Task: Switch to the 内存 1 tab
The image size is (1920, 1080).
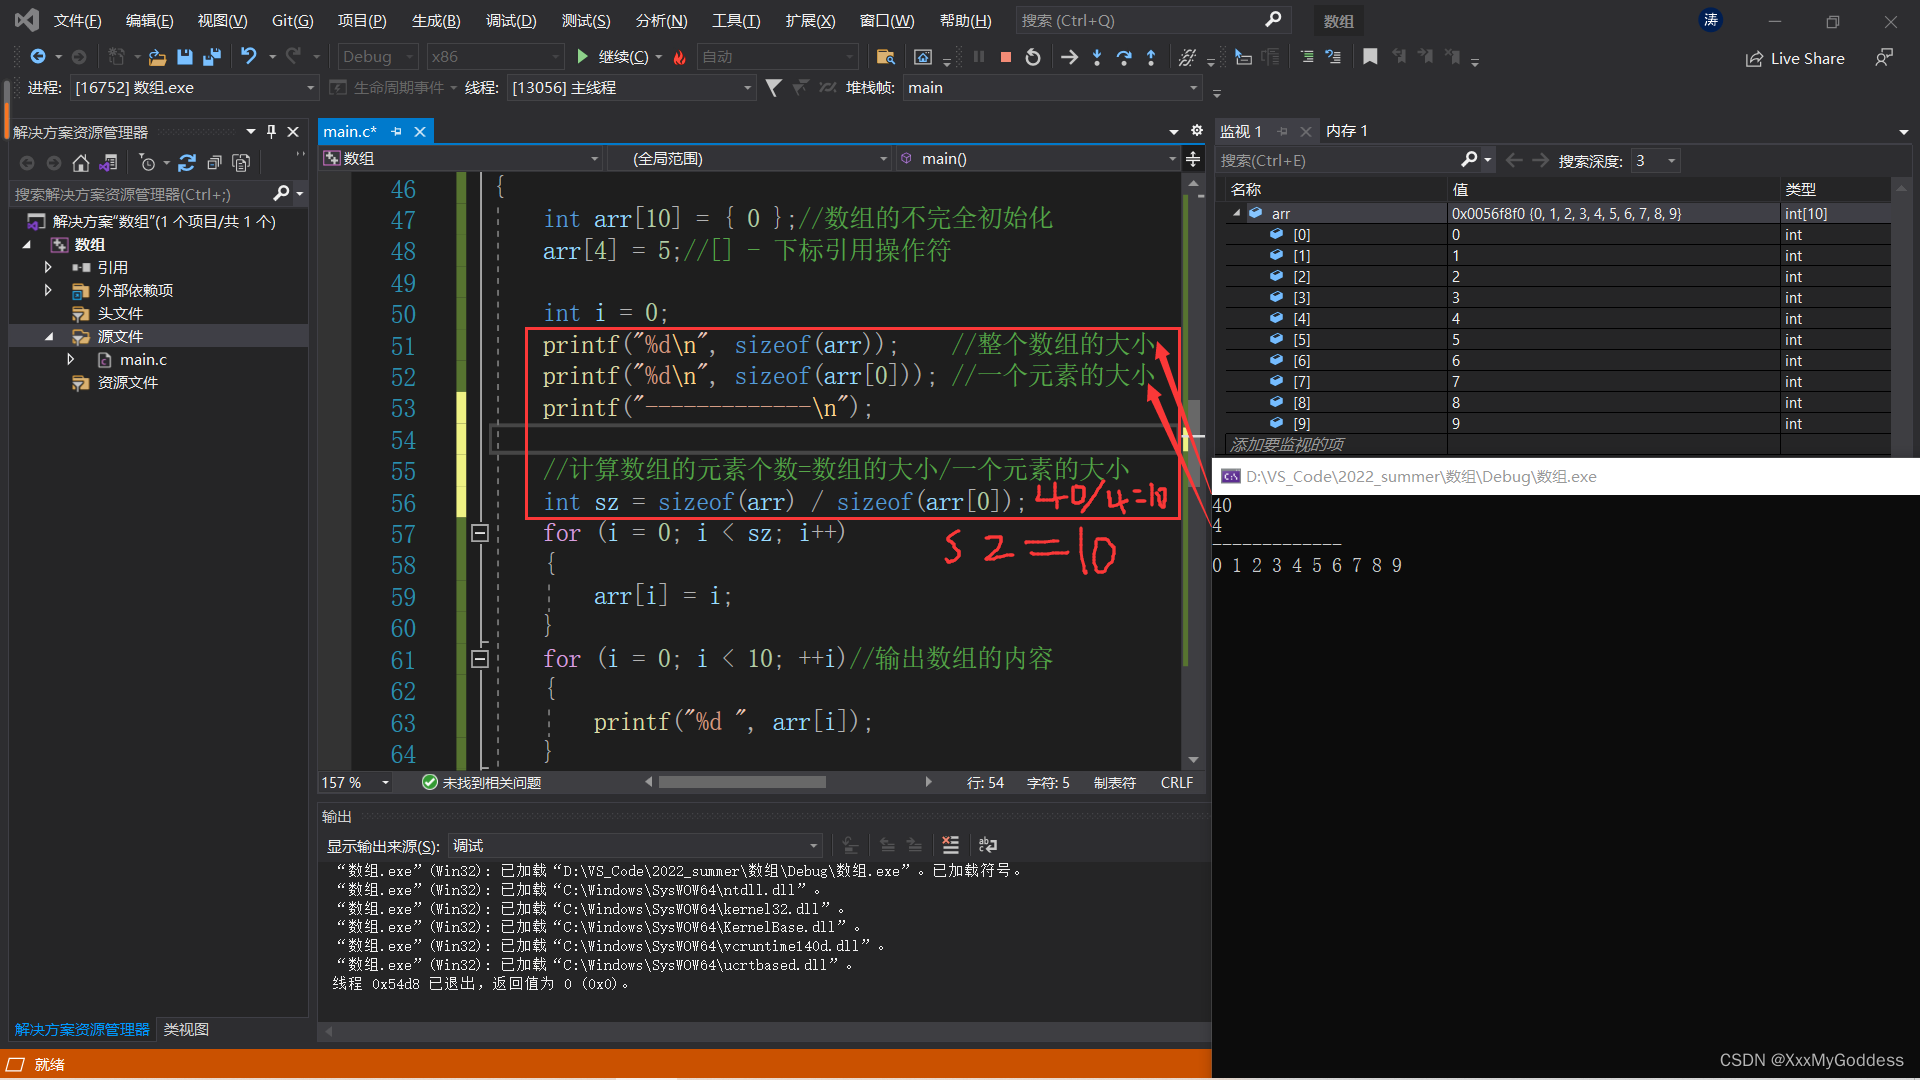Action: [1346, 131]
